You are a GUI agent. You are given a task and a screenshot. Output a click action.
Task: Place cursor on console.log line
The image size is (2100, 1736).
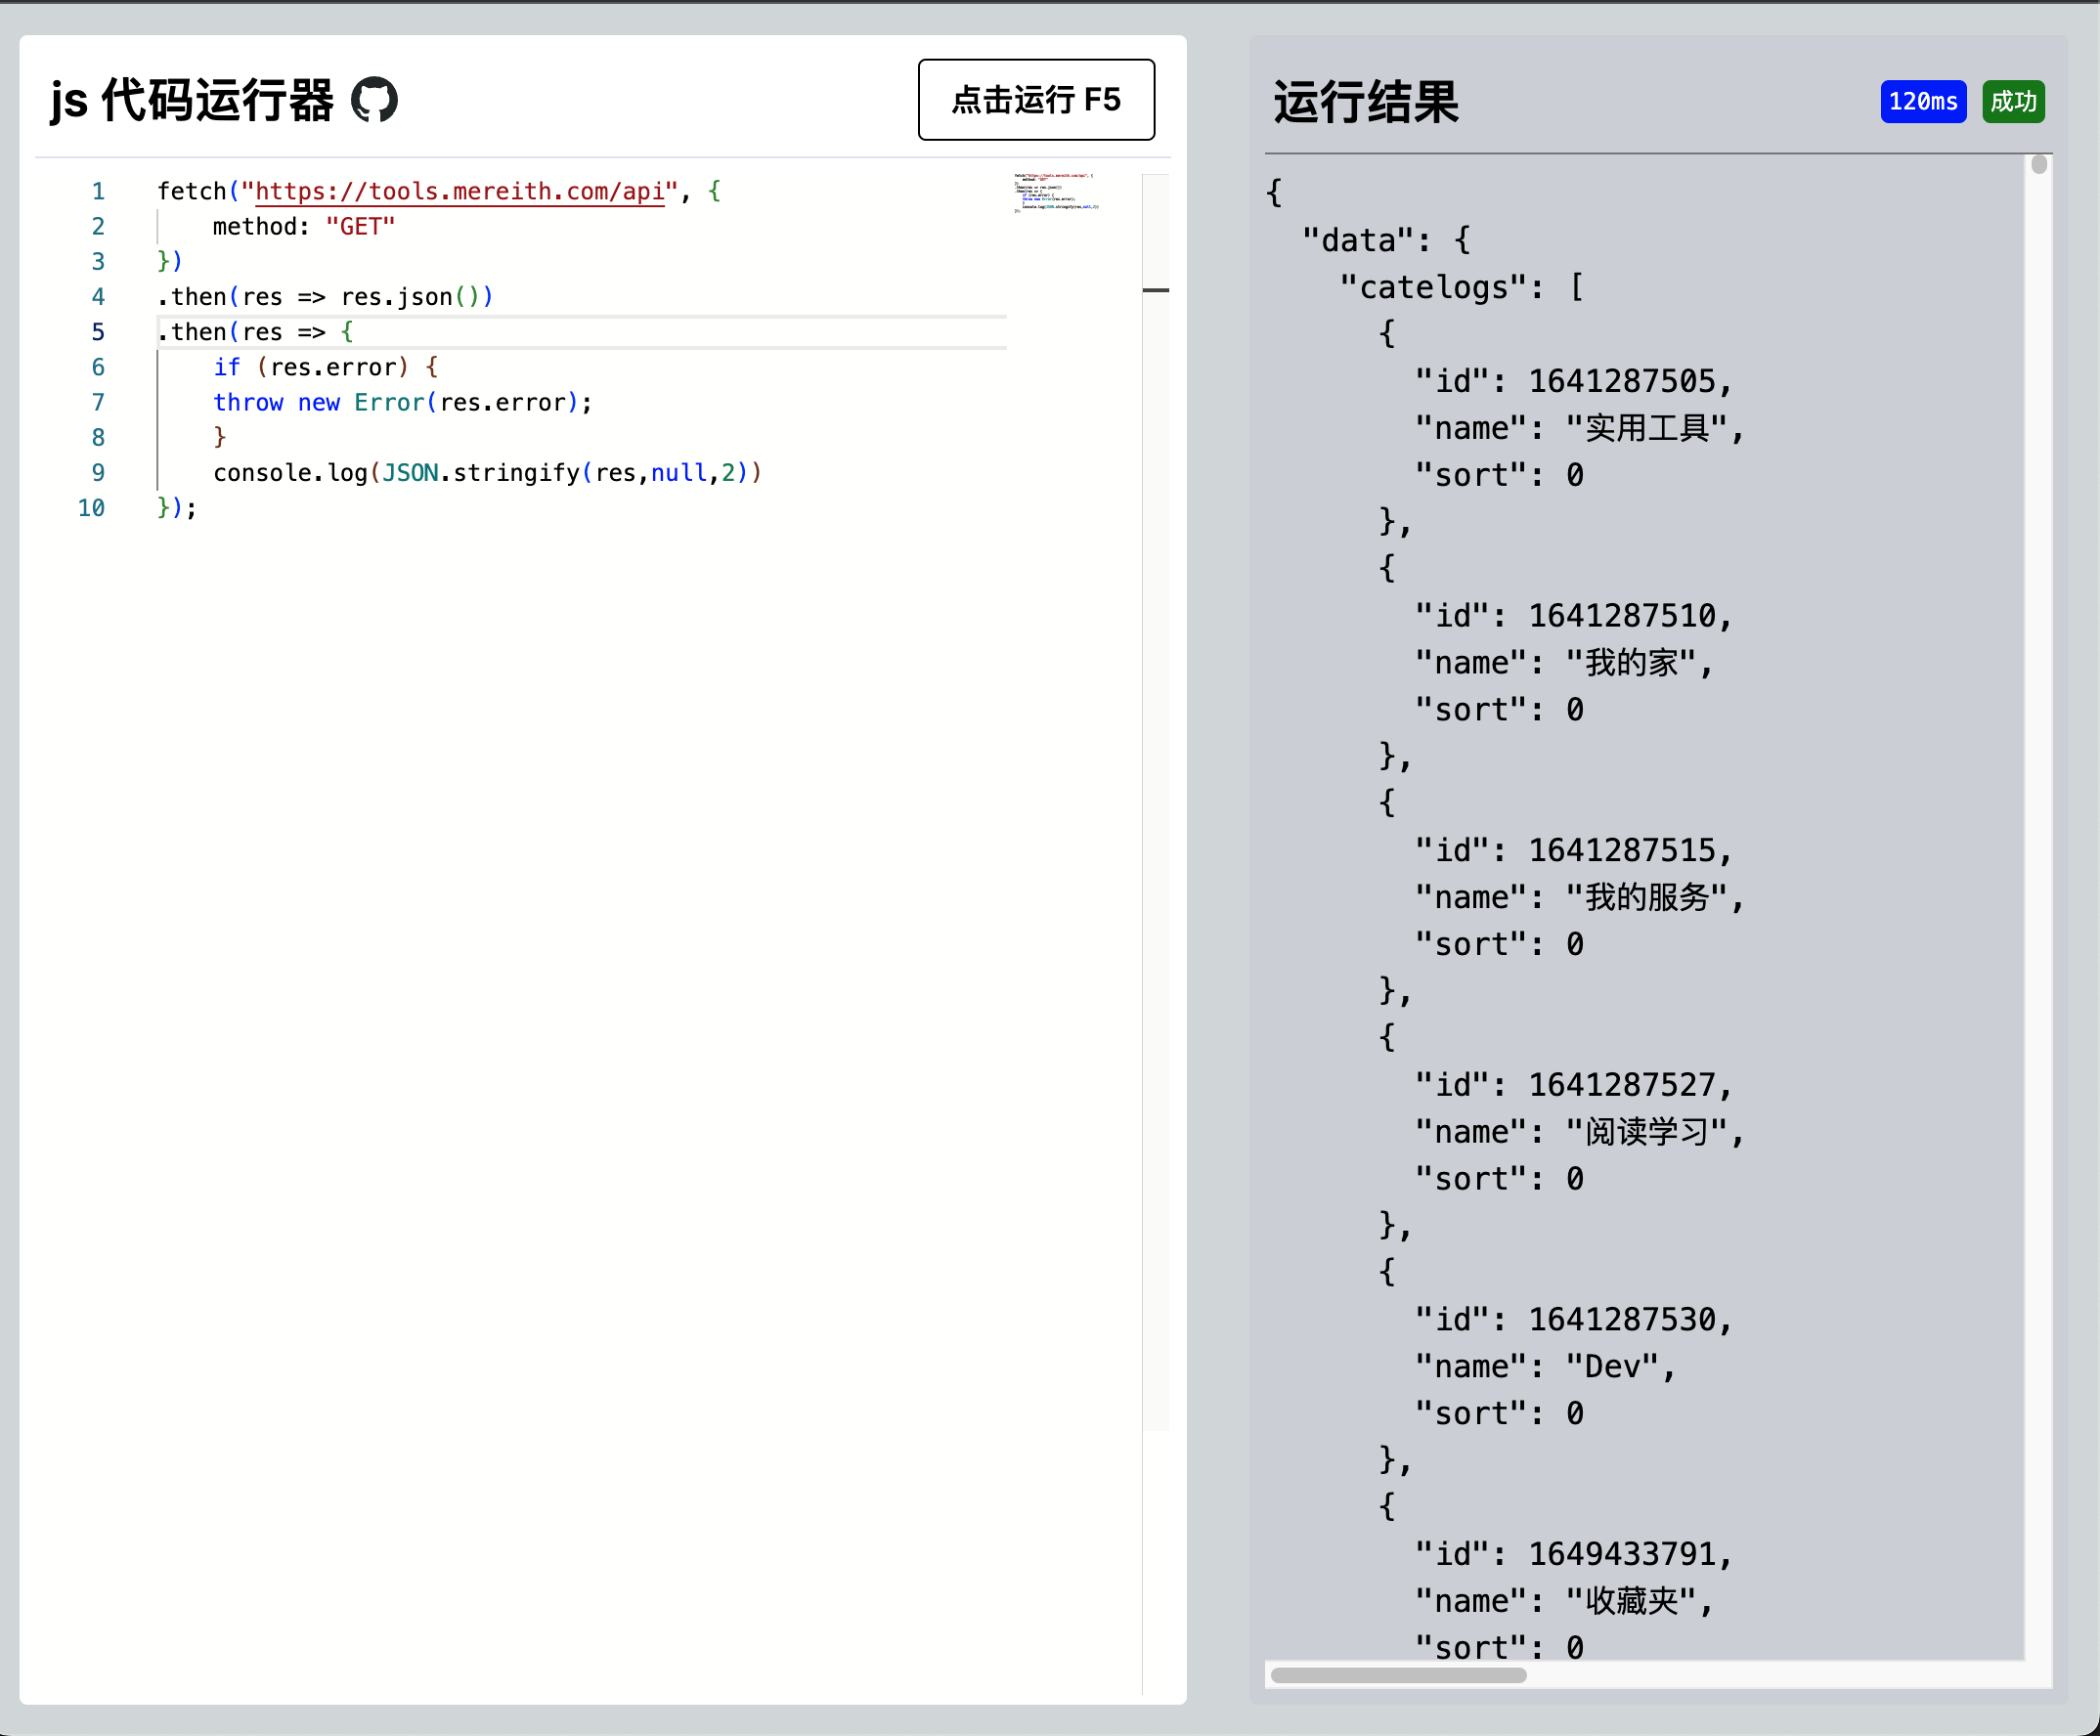coord(487,473)
